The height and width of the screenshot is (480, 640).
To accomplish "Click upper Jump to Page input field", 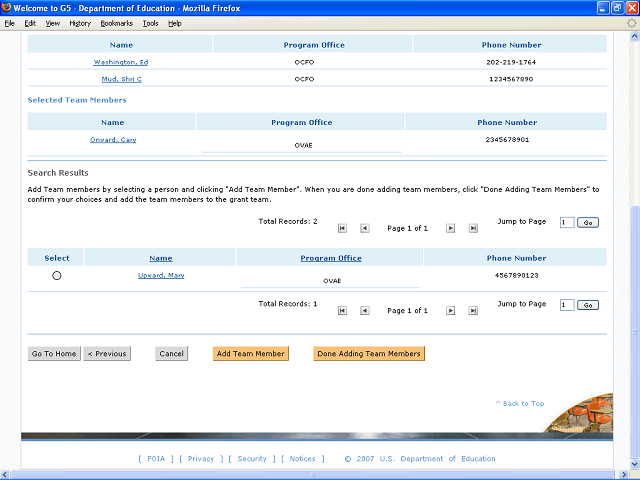I will click(x=567, y=222).
